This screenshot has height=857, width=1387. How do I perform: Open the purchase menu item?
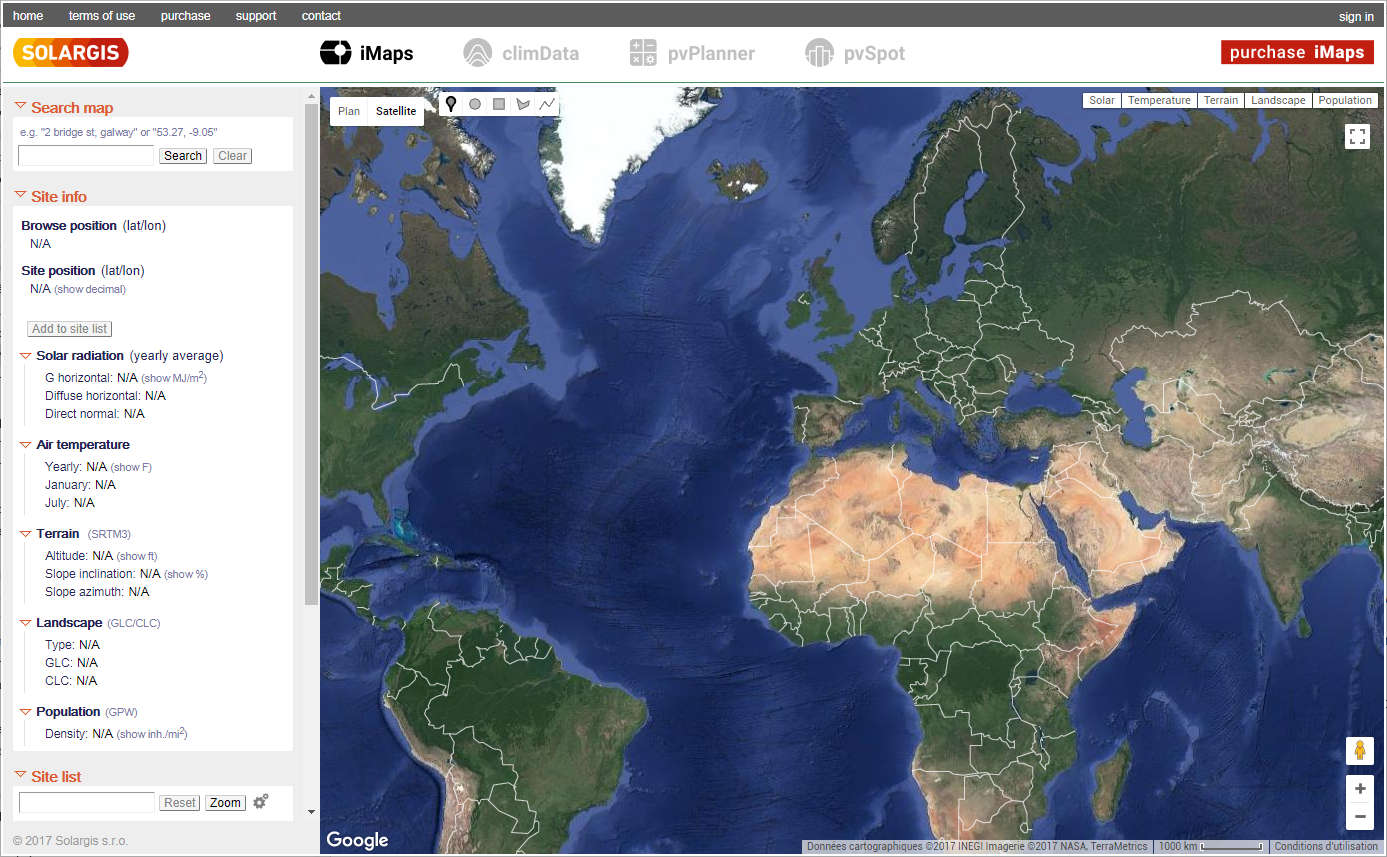(x=185, y=16)
